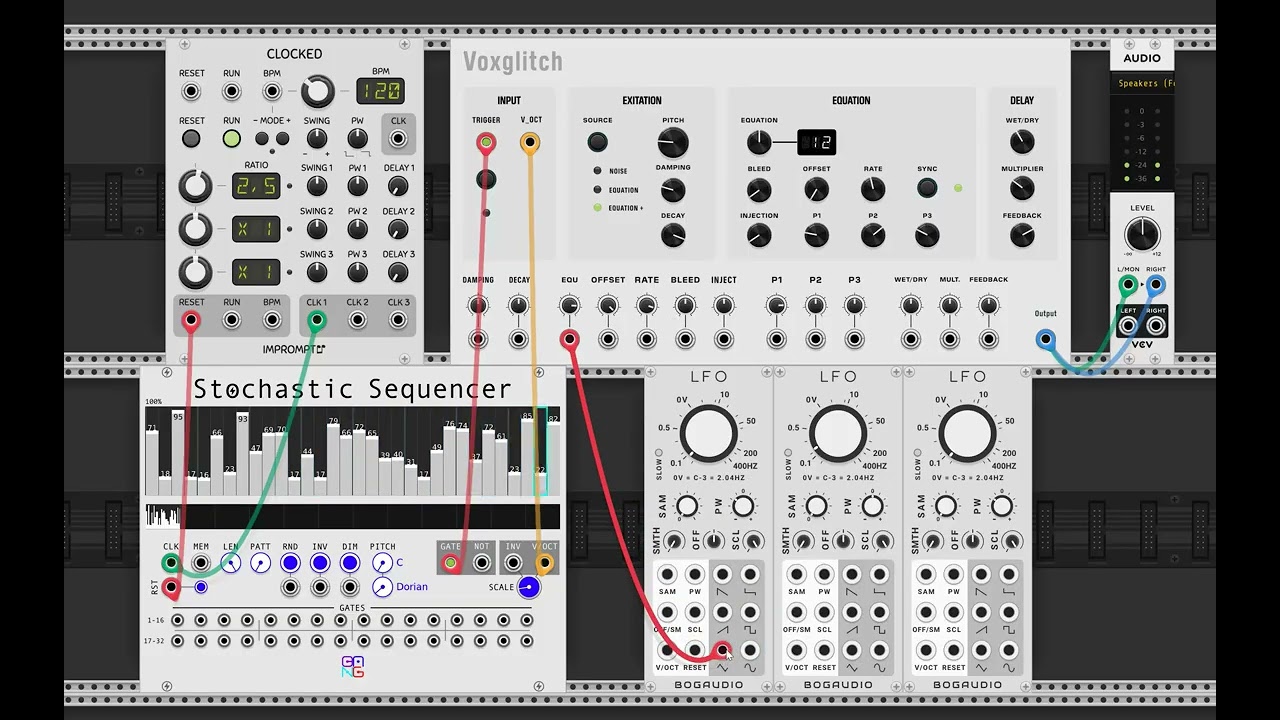The height and width of the screenshot is (720, 1280).
Task: Click the bottom BPM output jack on Clocked
Action: tap(272, 320)
